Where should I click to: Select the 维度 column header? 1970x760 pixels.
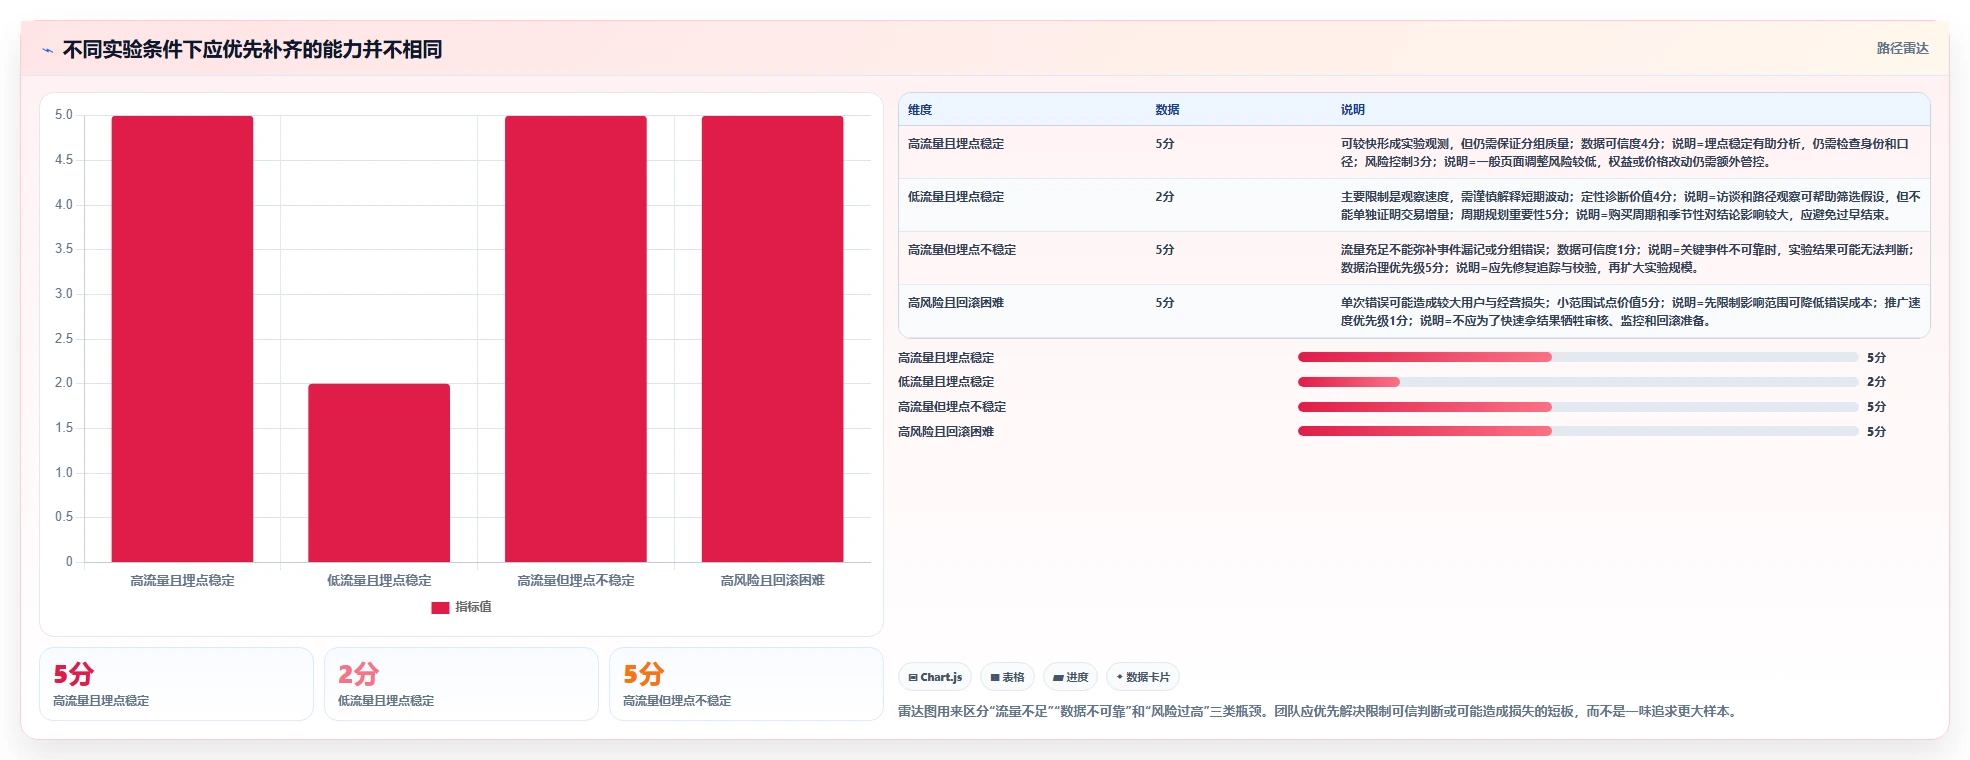[920, 110]
